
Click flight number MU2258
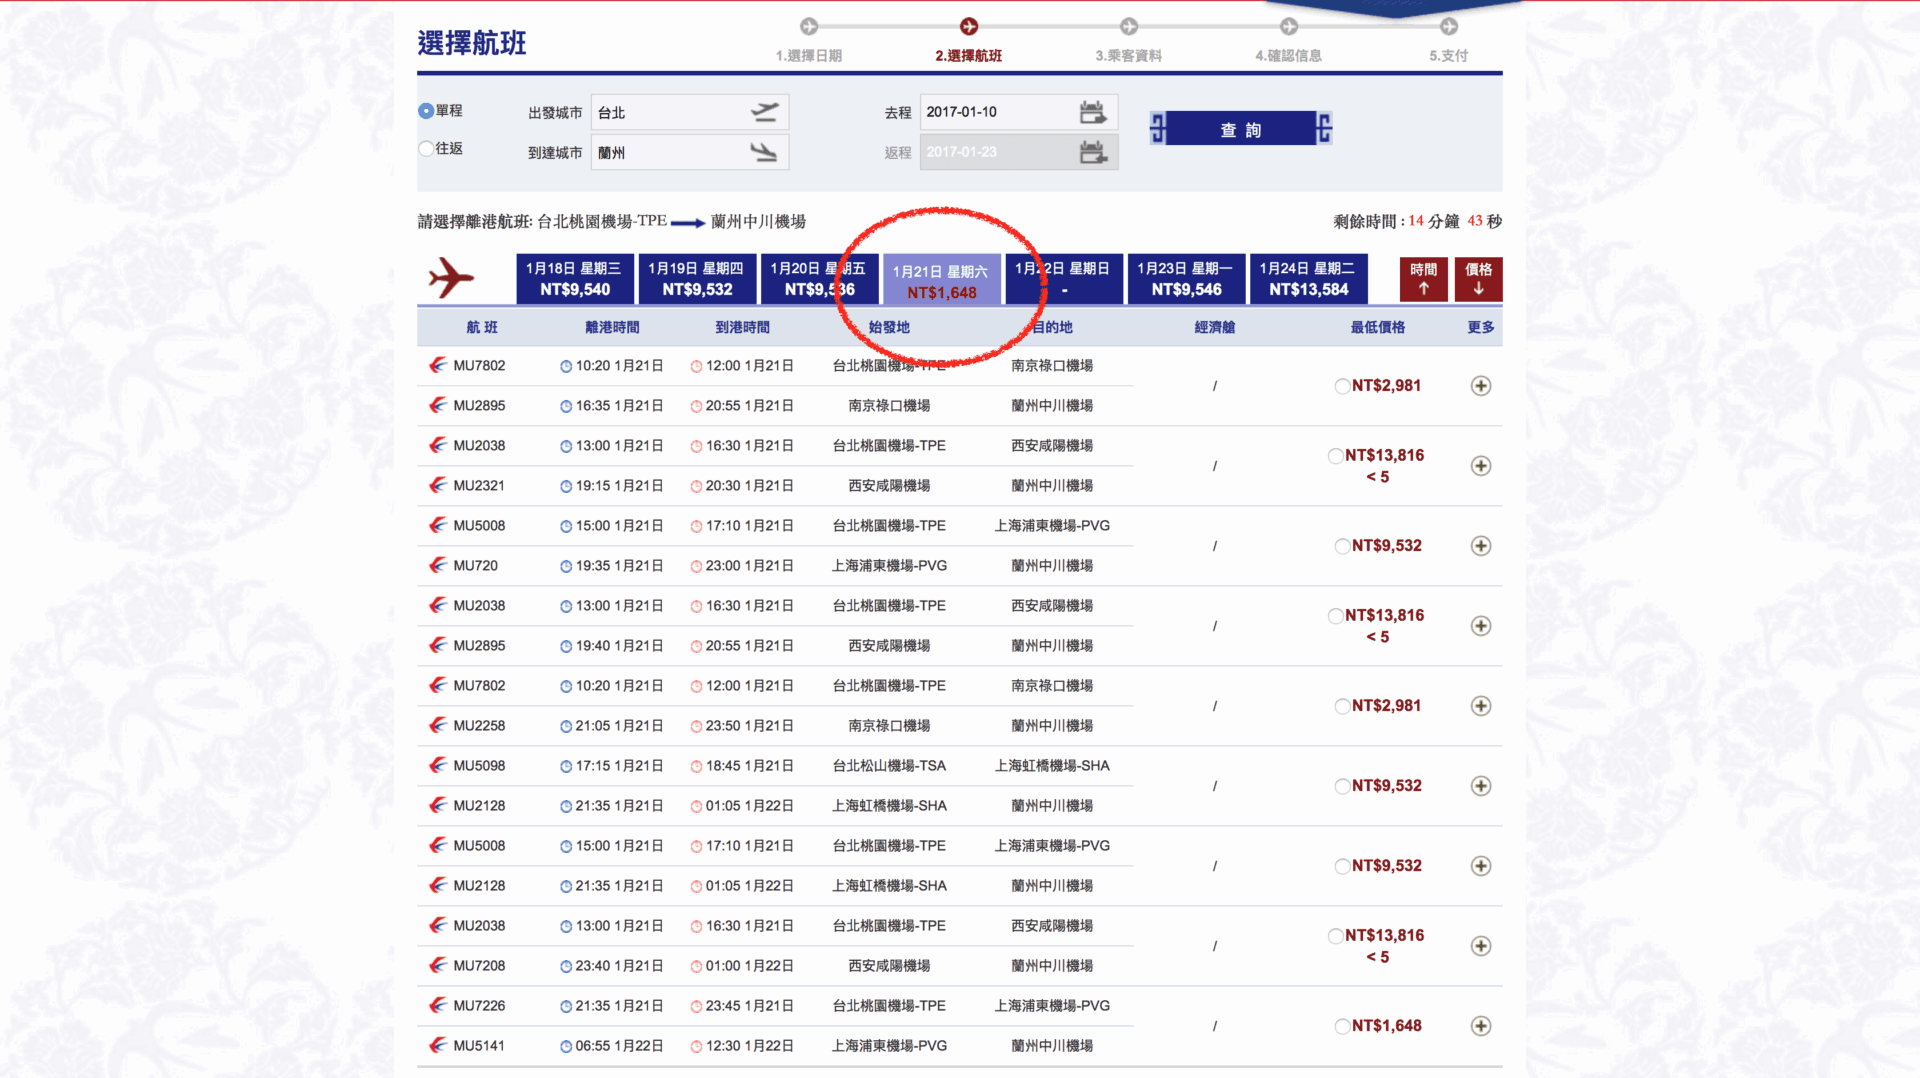[x=479, y=726]
